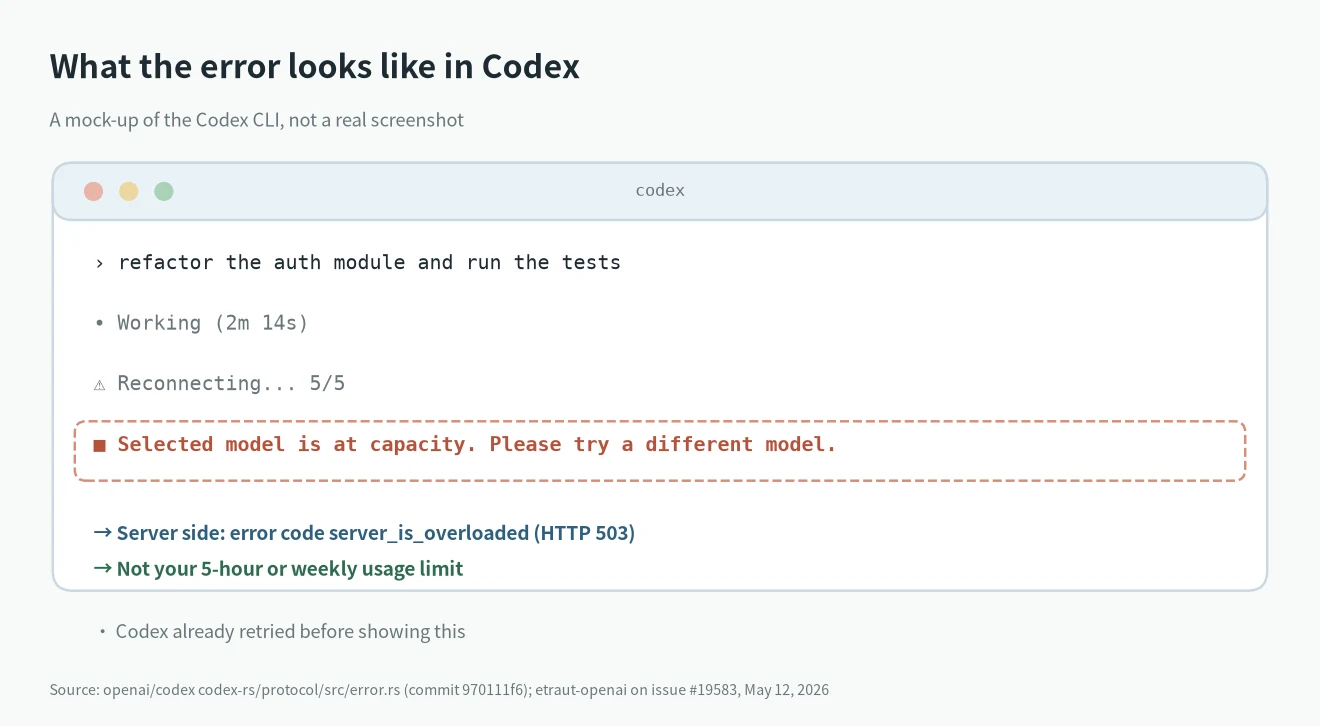The image size is (1320, 726).
Task: Click the green maximize dot in codex window
Action: click(x=164, y=191)
